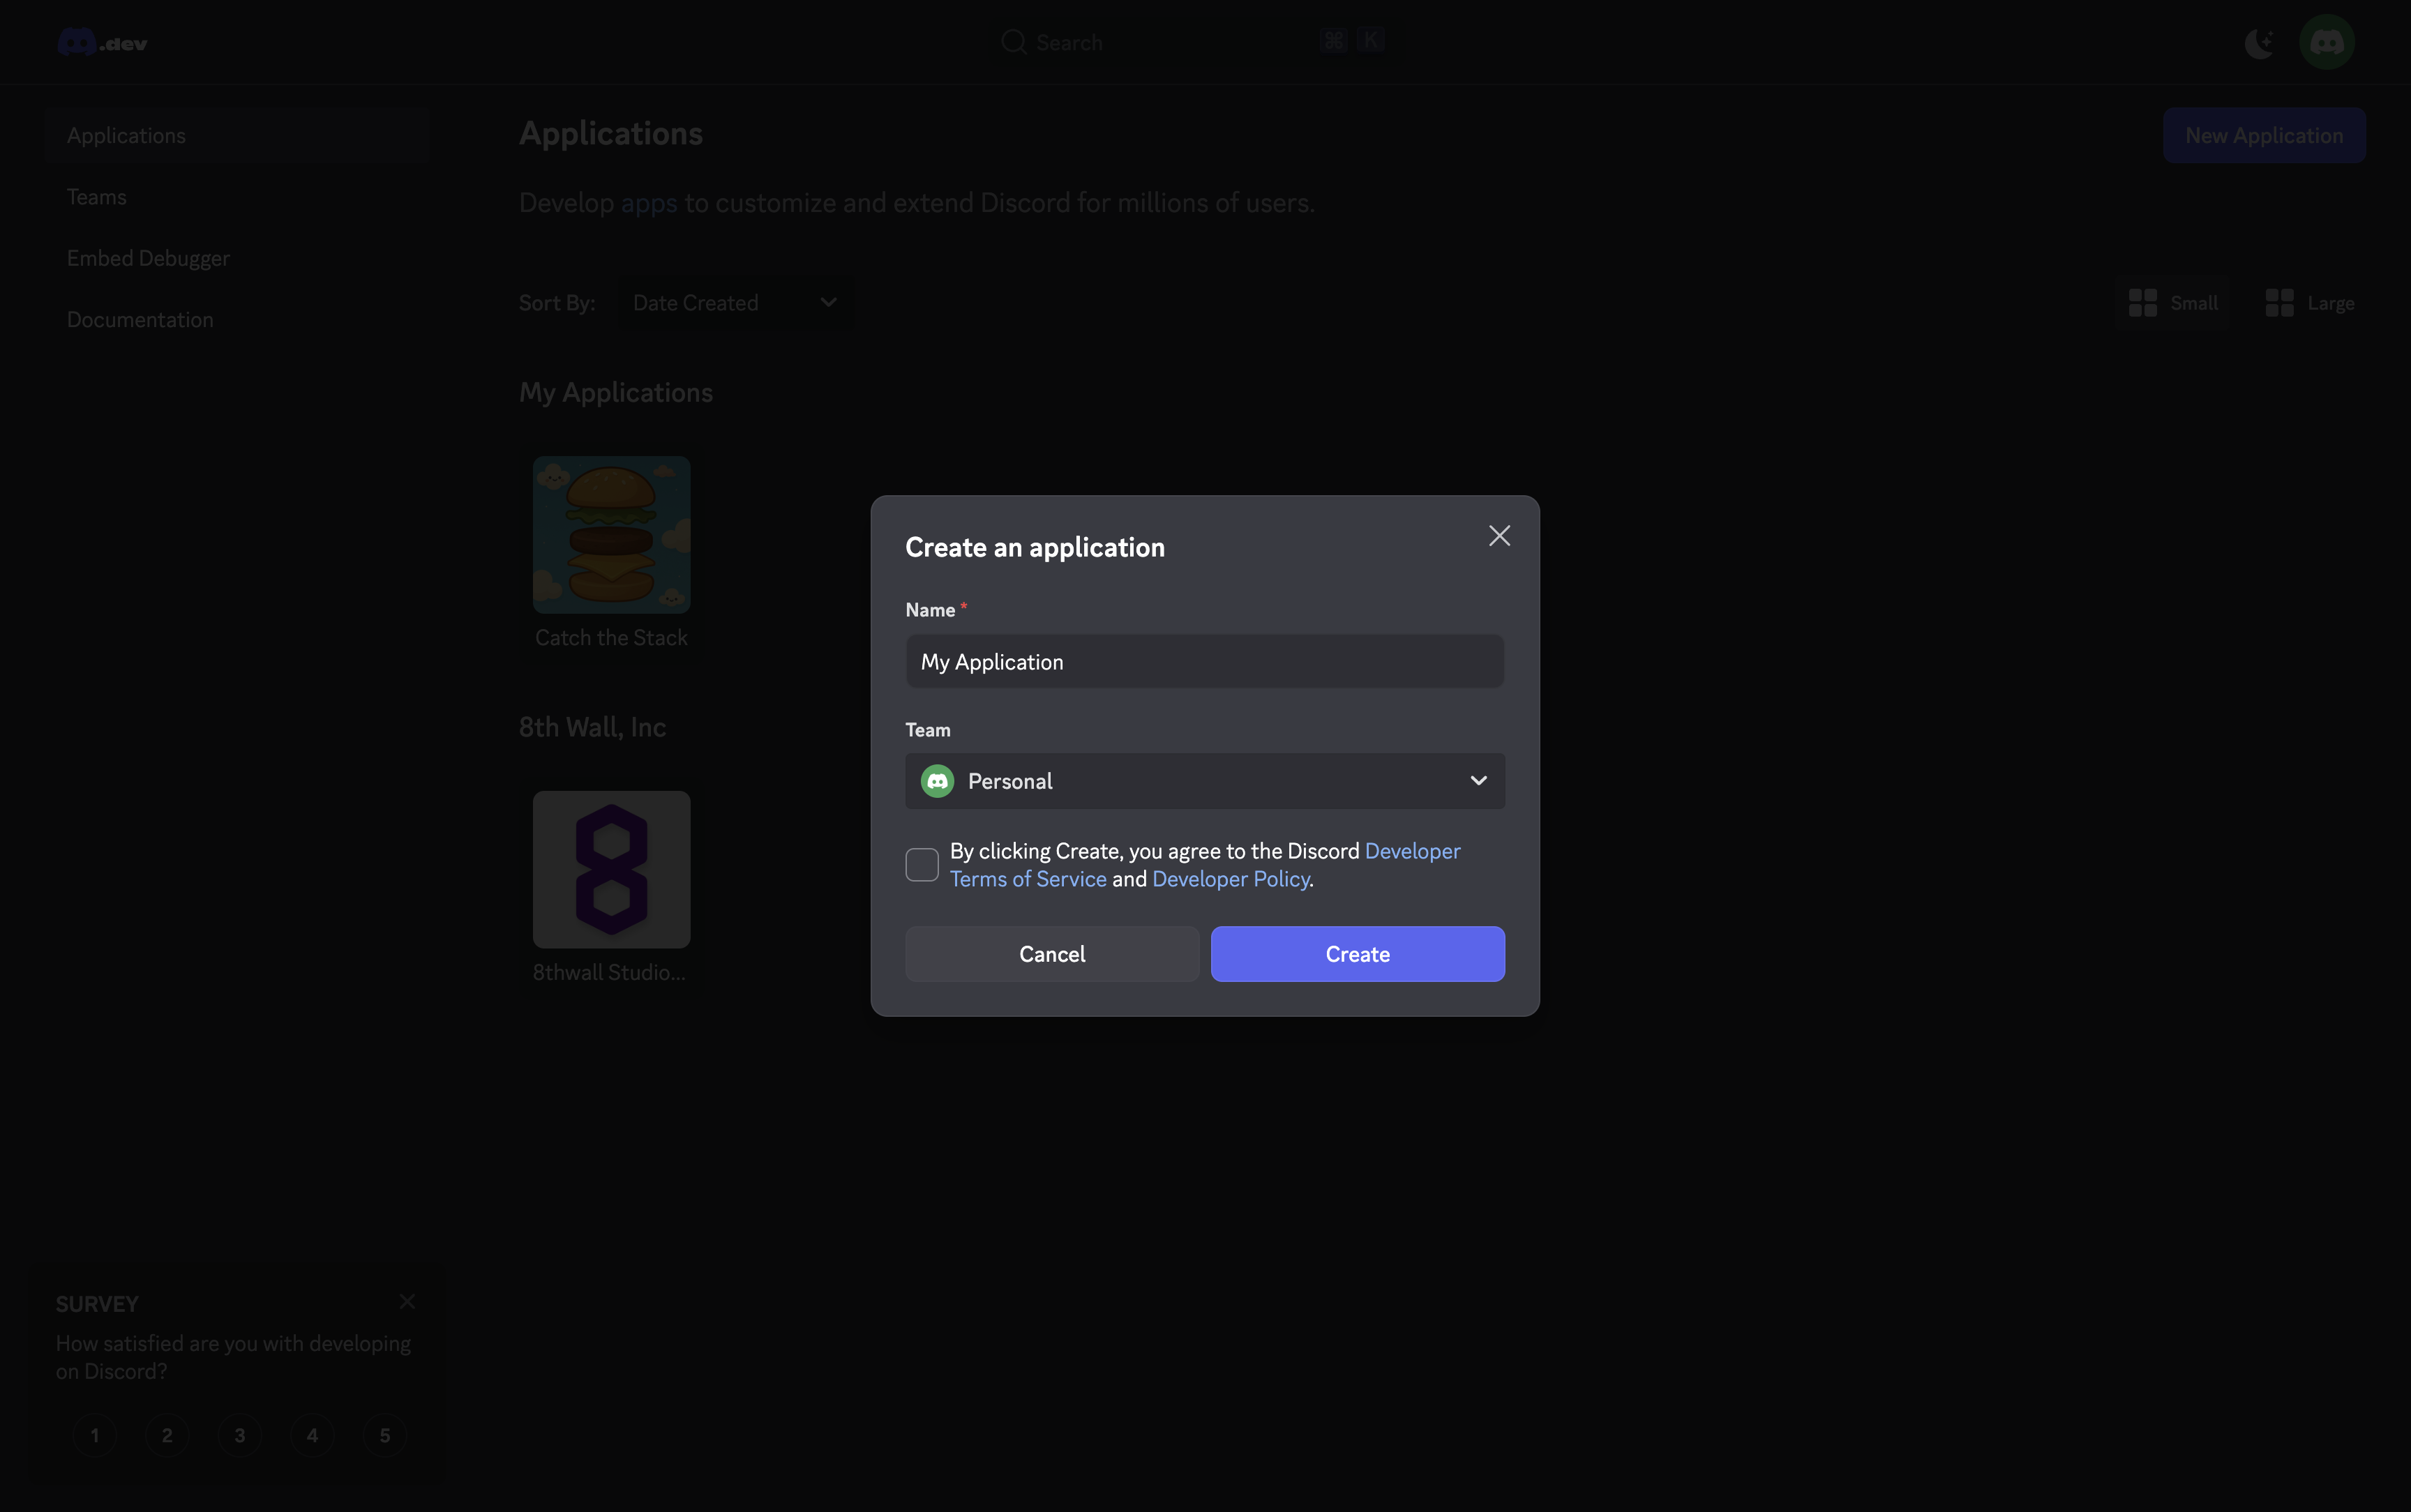Open the Catch the Stack app
The height and width of the screenshot is (1512, 2411).
[x=611, y=535]
